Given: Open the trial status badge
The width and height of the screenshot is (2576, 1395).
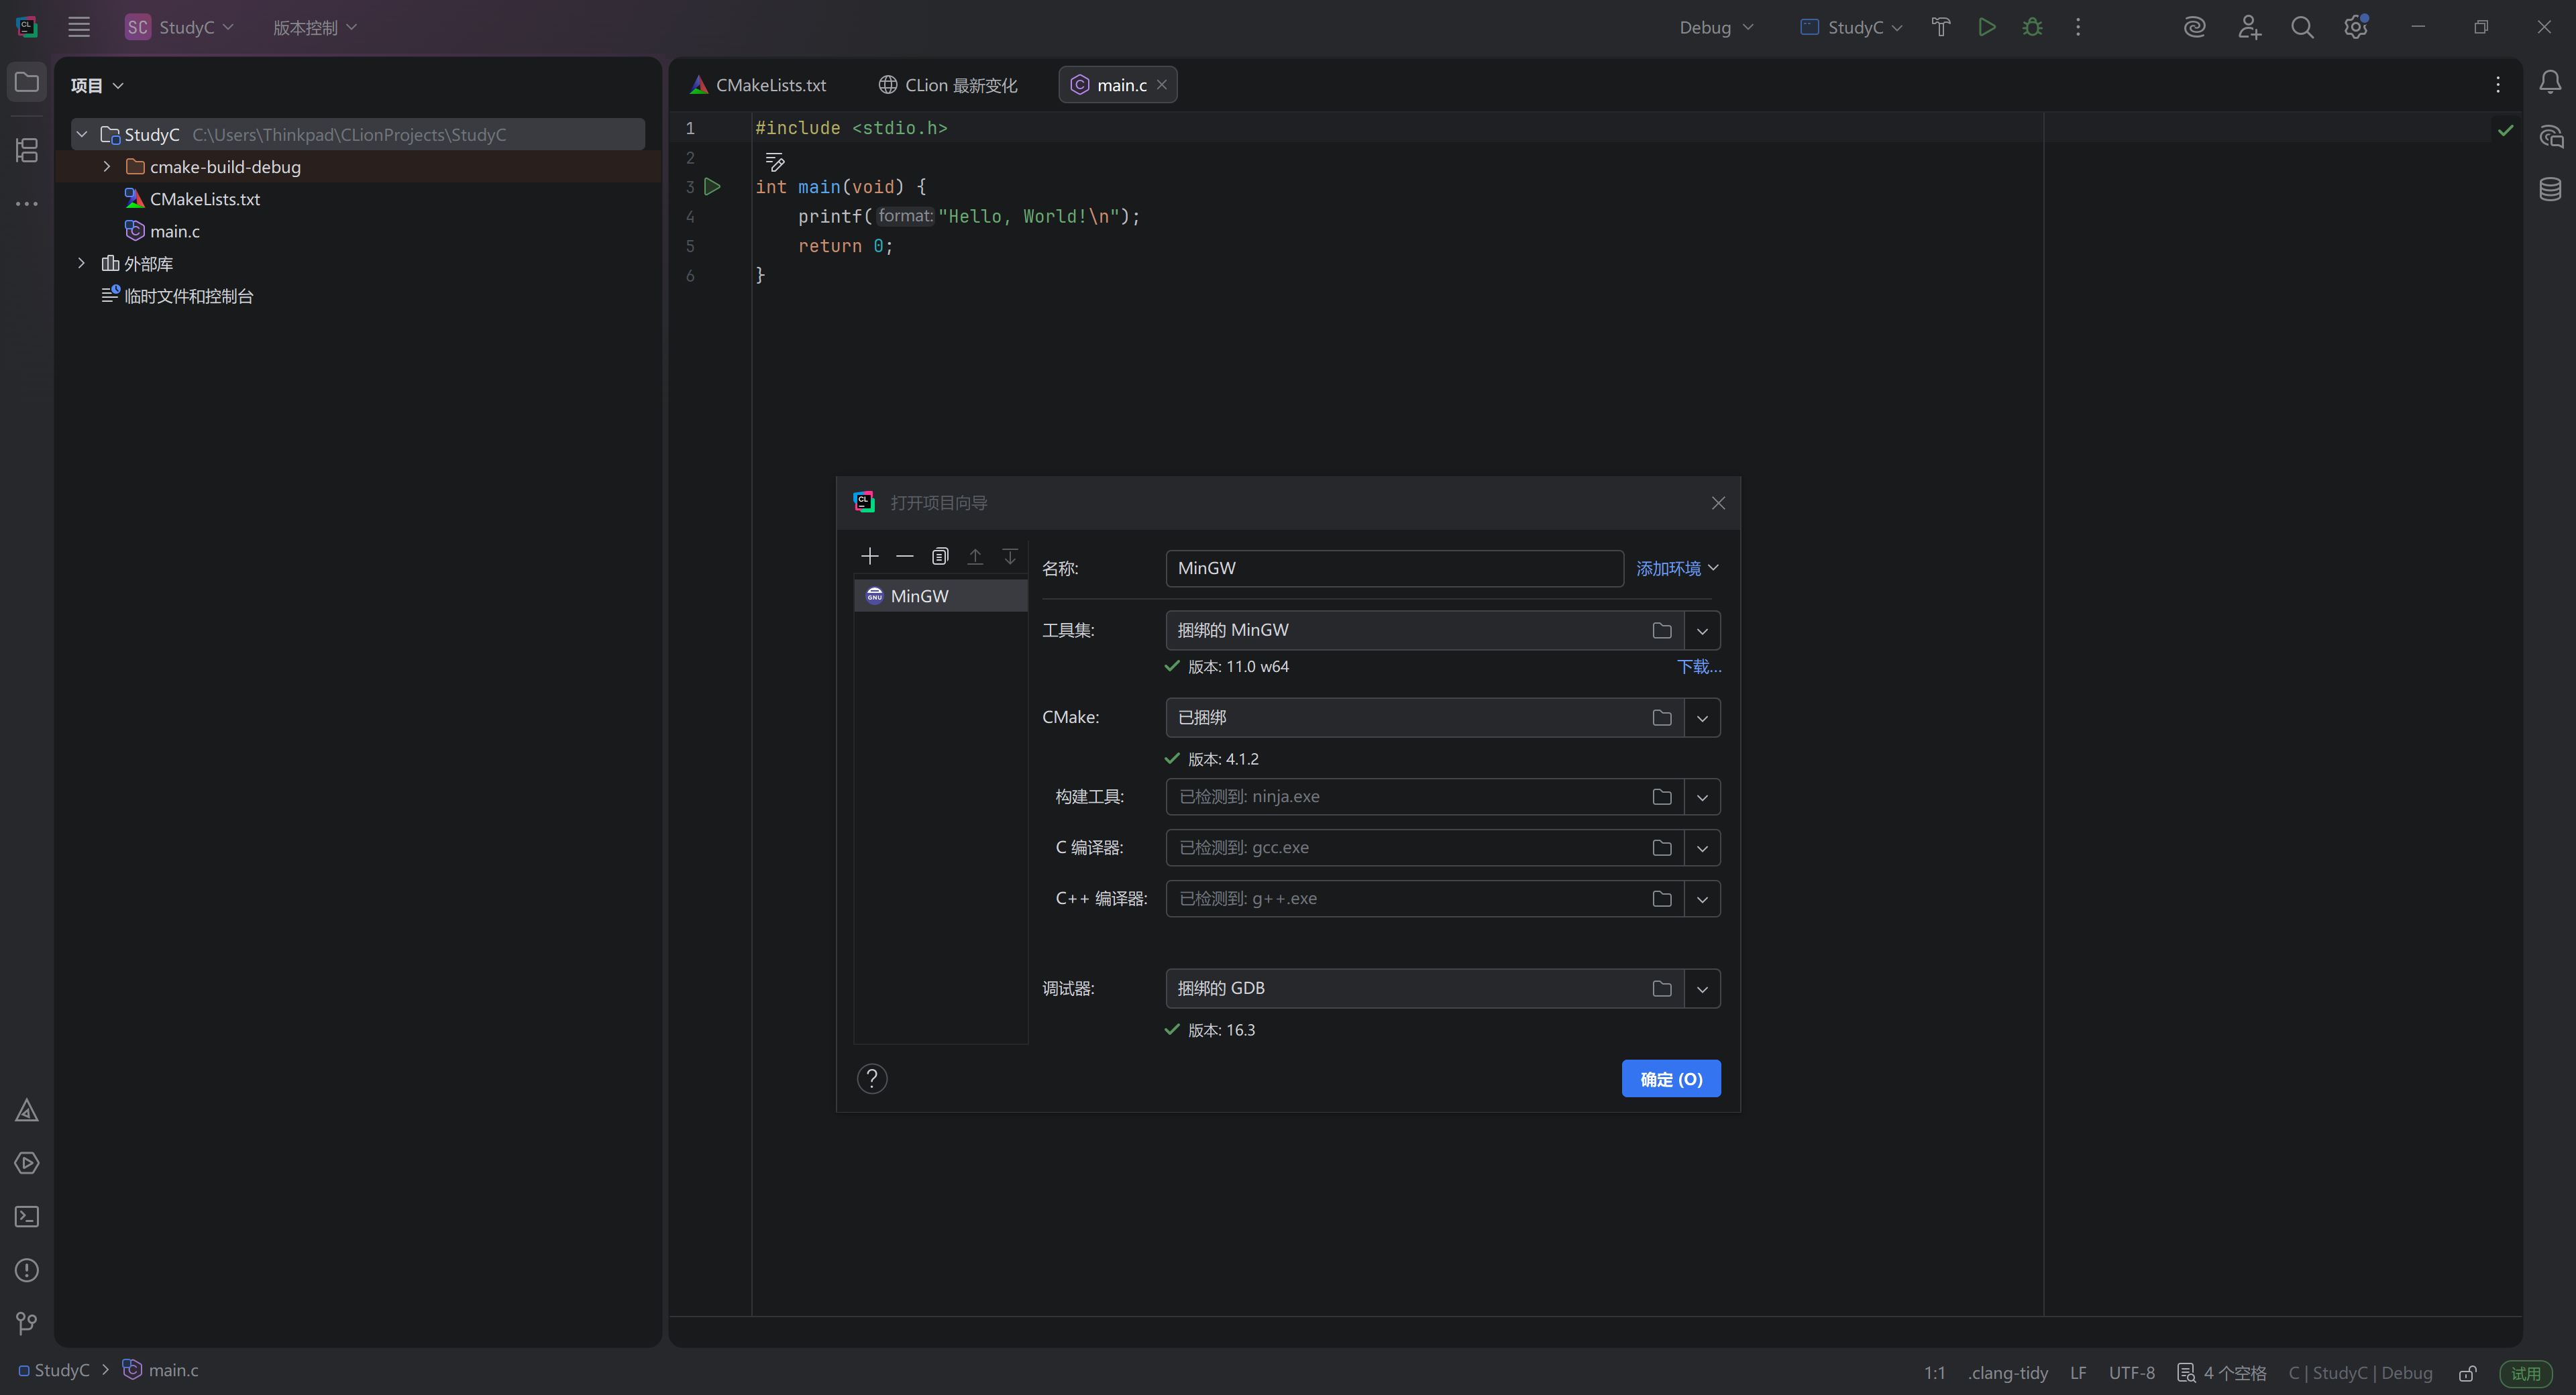Looking at the screenshot, I should [x=2526, y=1373].
